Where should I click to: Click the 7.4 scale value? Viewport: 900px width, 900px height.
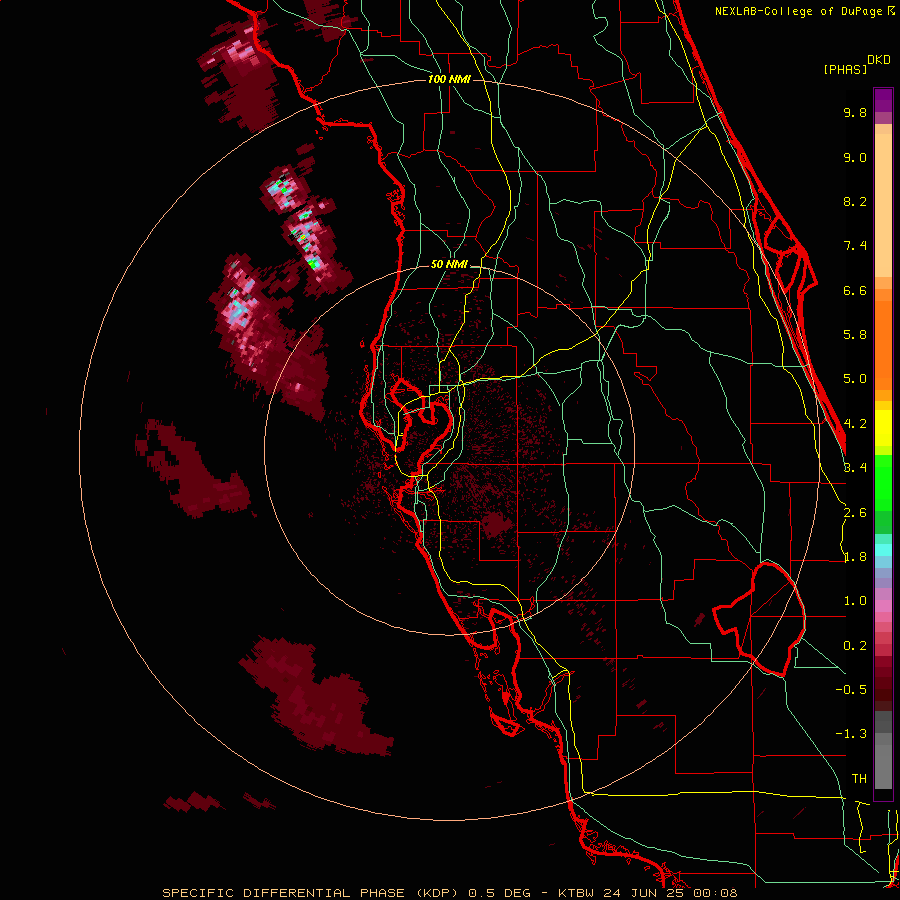[855, 246]
